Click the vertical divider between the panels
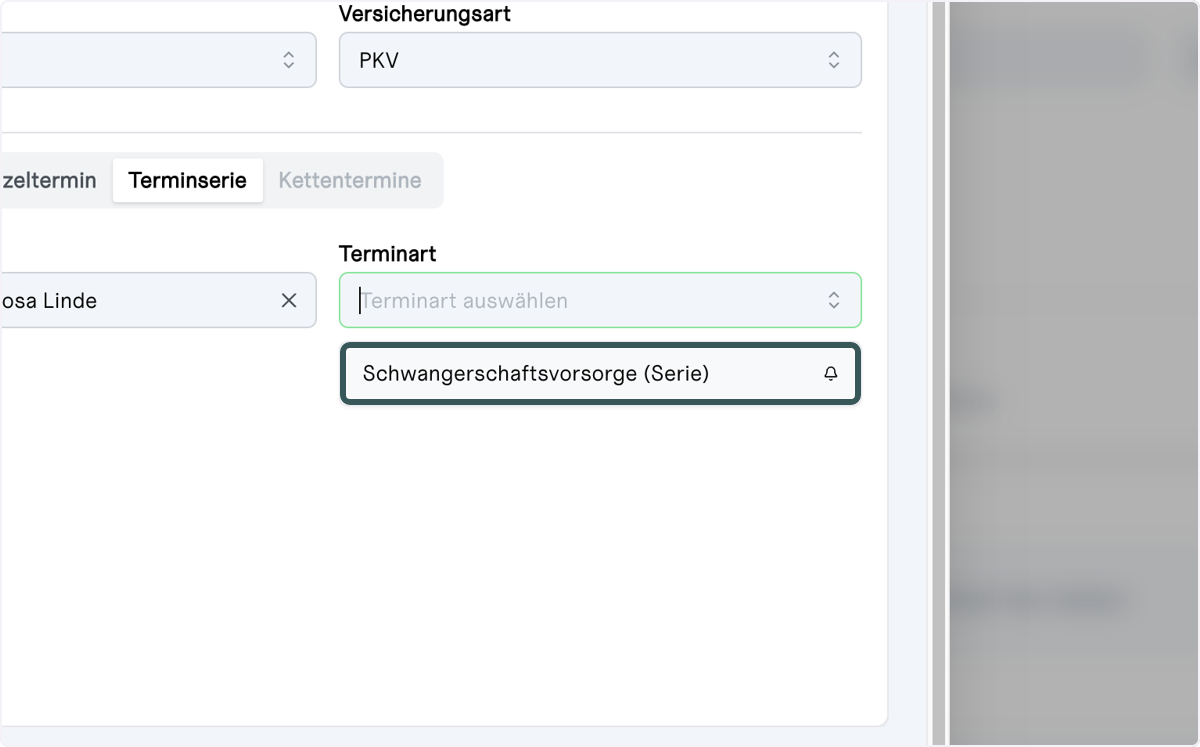The image size is (1200, 747). click(938, 373)
